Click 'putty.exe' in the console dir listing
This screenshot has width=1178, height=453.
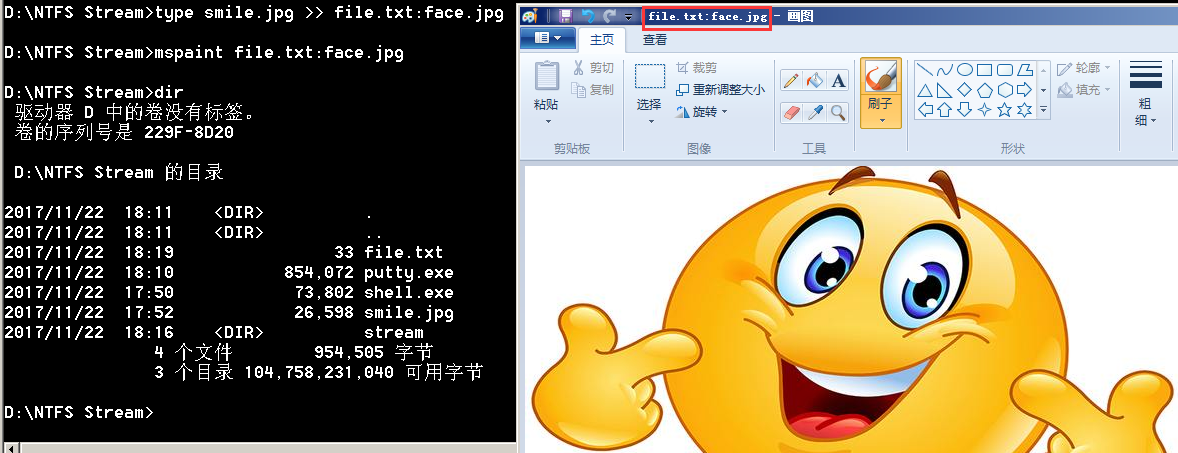click(x=409, y=273)
